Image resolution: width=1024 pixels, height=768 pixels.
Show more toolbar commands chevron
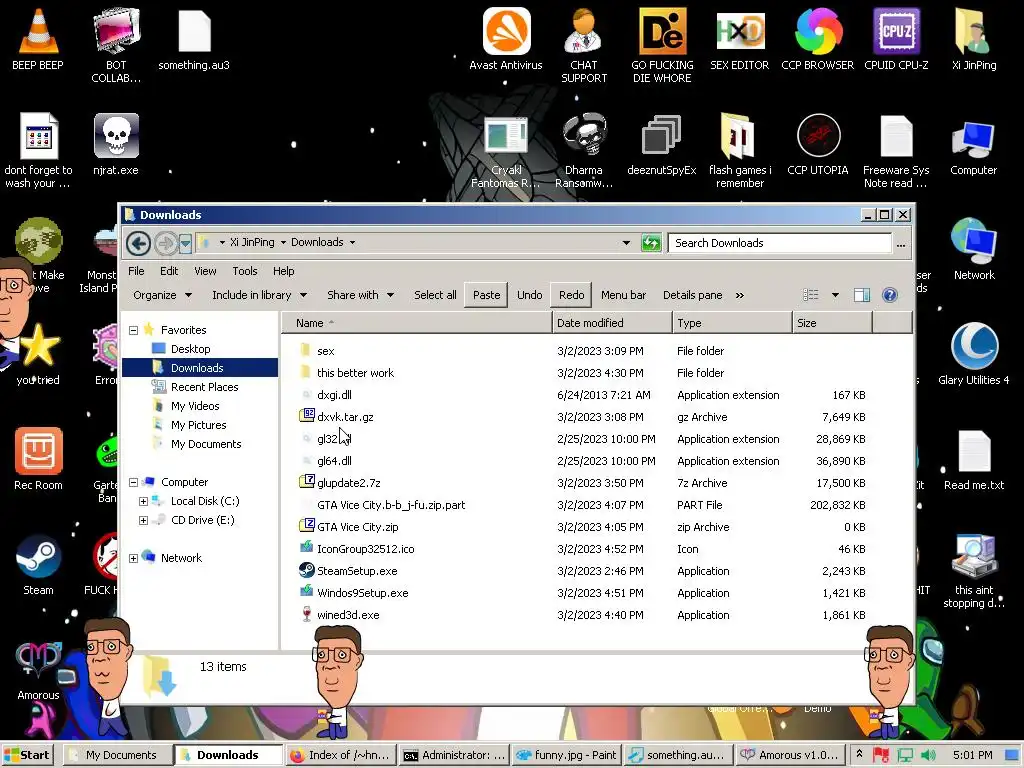(x=739, y=295)
